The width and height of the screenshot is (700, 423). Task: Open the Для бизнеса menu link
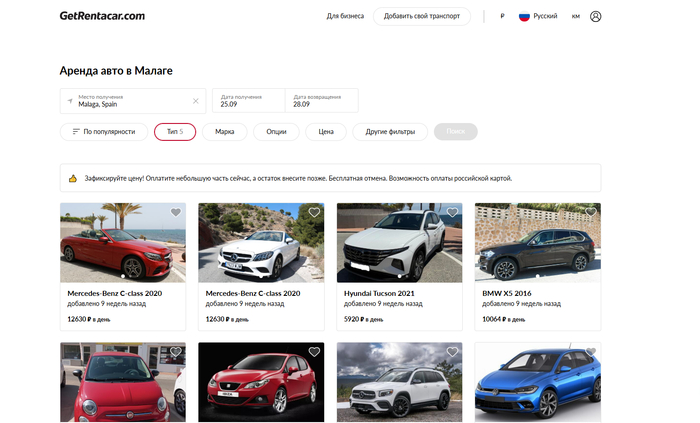[345, 16]
